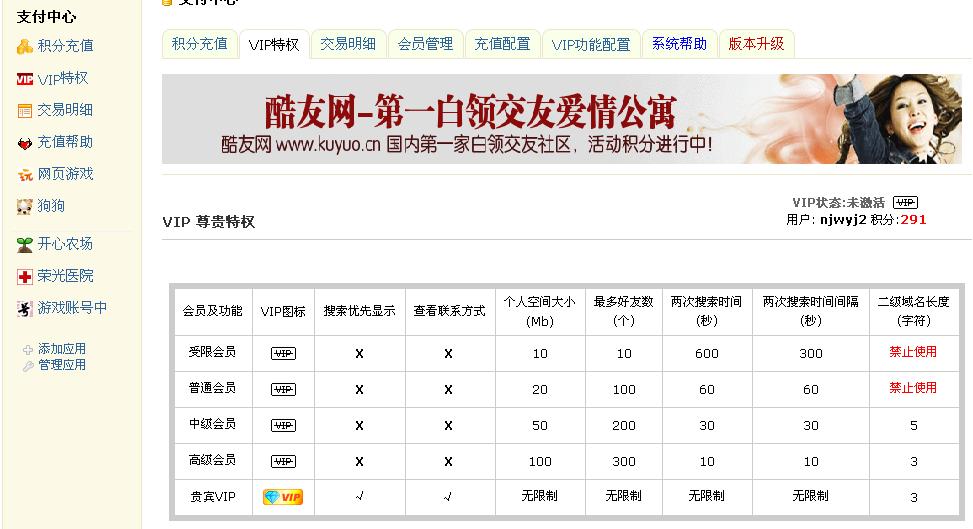973x529 pixels.
Task: Select the 版本升级 tab
Action: tap(756, 44)
